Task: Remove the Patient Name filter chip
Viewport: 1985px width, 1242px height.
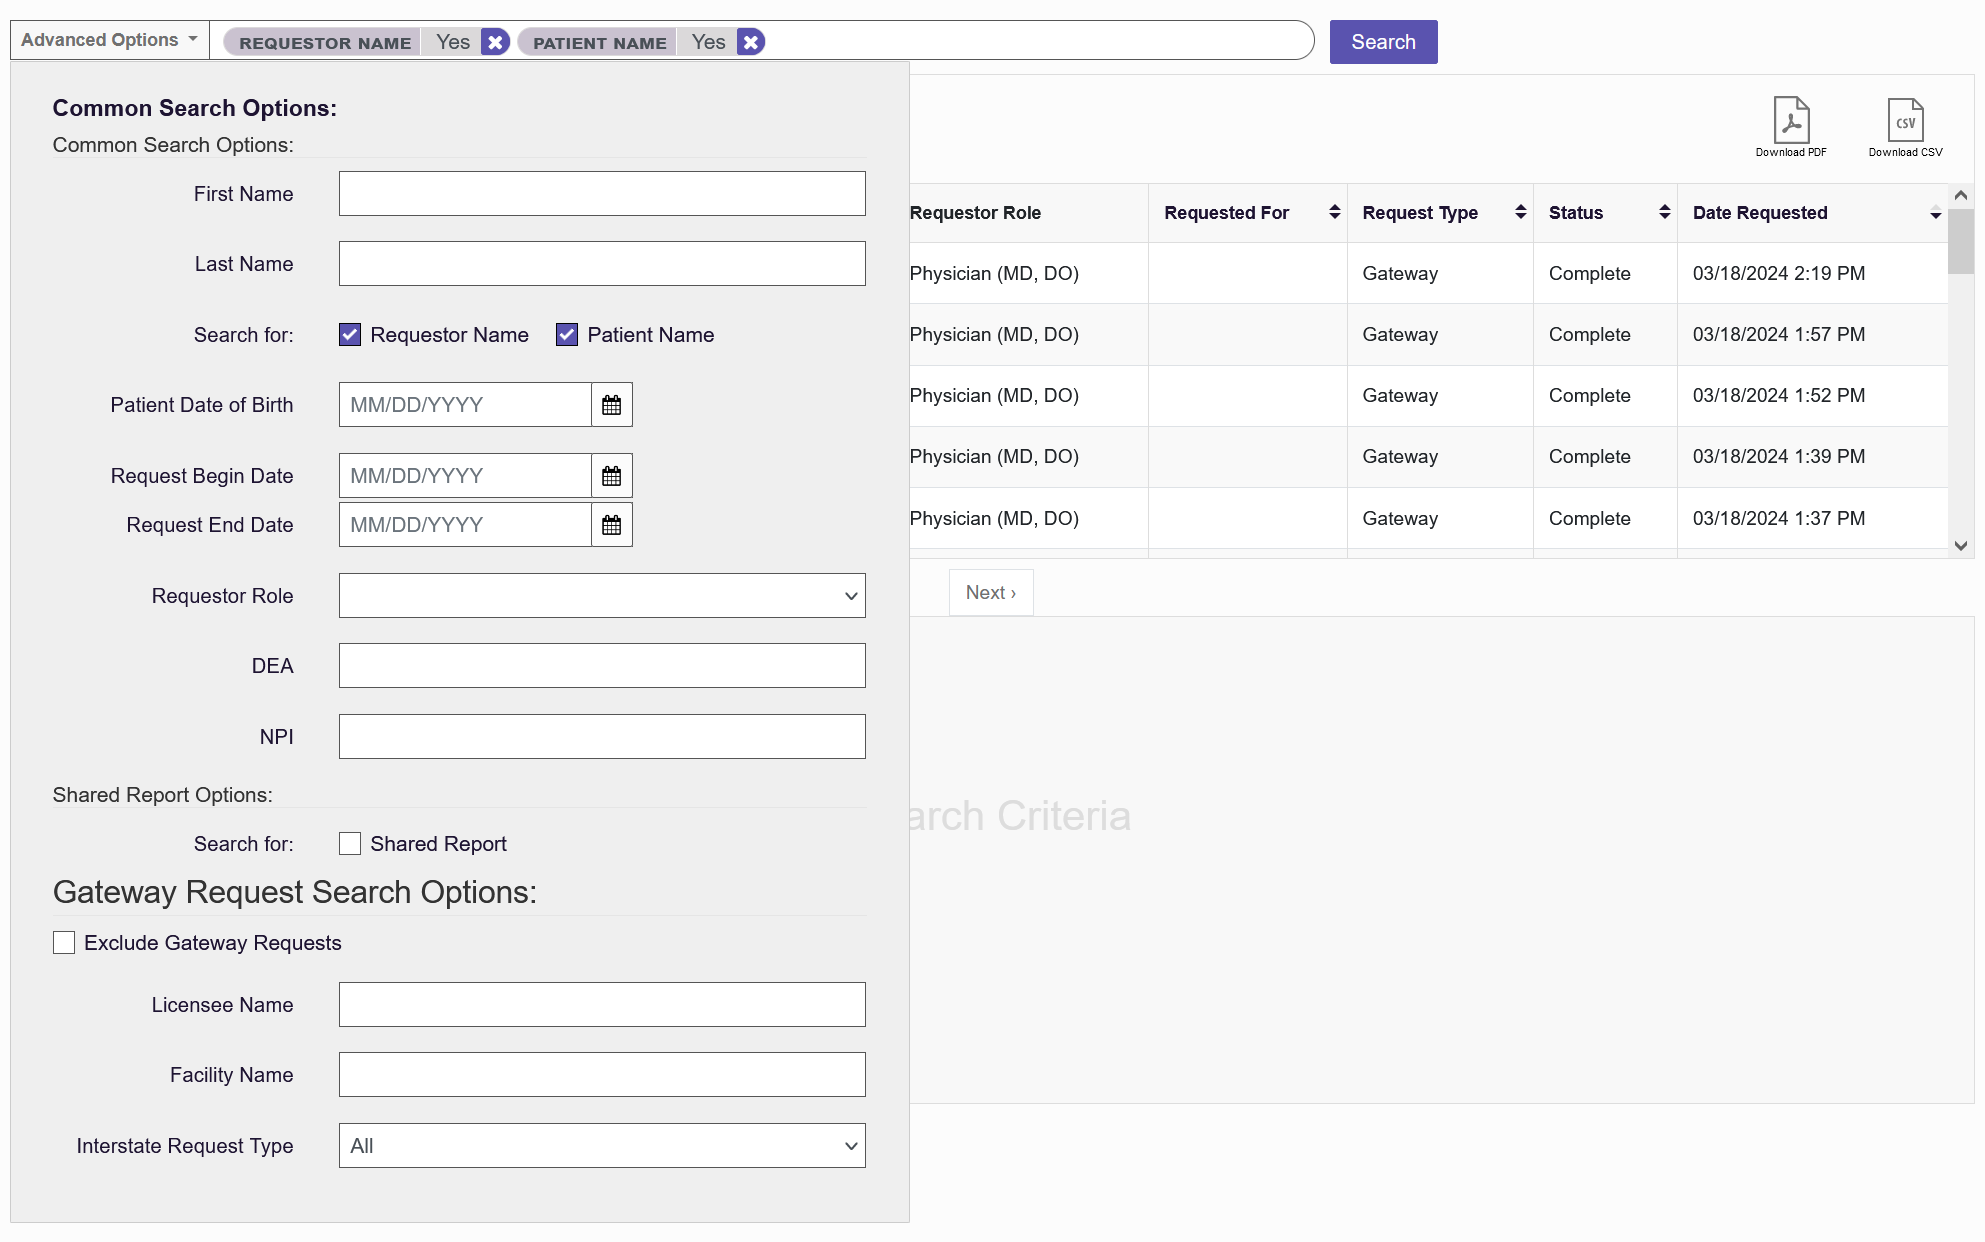Action: pyautogui.click(x=751, y=42)
